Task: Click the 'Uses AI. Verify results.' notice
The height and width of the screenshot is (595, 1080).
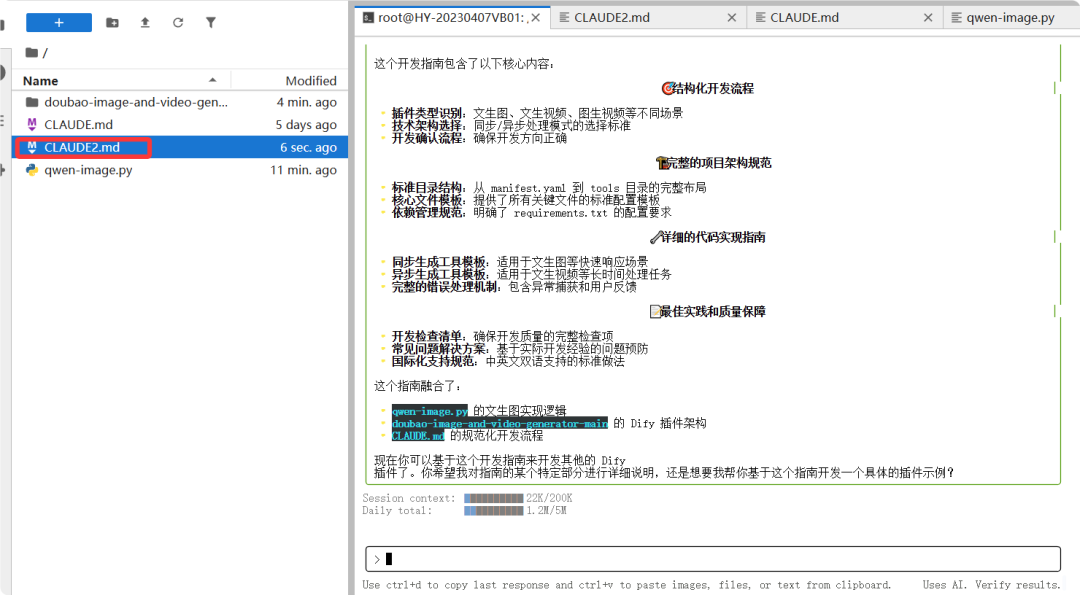Action: tap(991, 585)
